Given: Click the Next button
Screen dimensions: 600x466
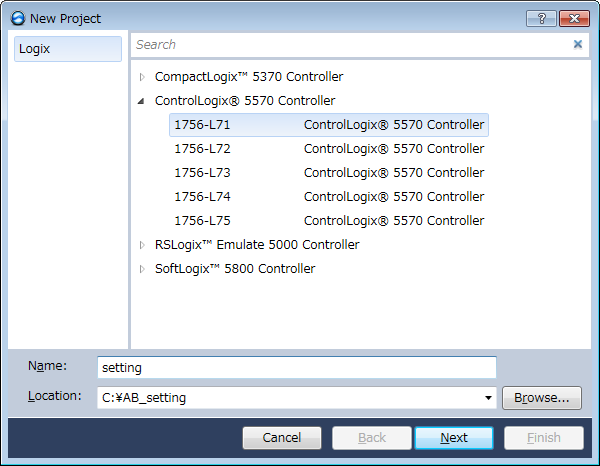Looking at the screenshot, I should tap(454, 438).
